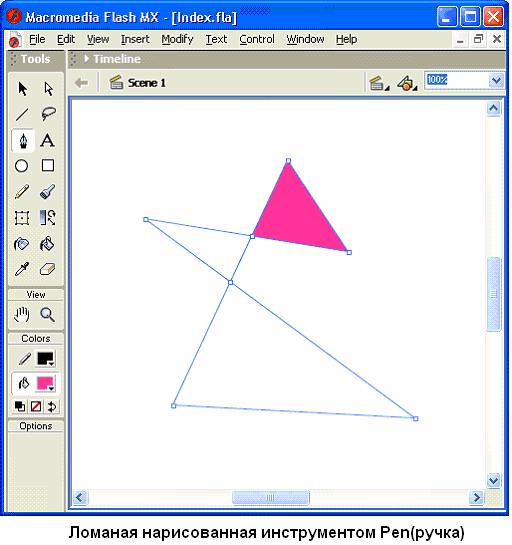
Task: Open the Help menu
Action: tap(346, 39)
